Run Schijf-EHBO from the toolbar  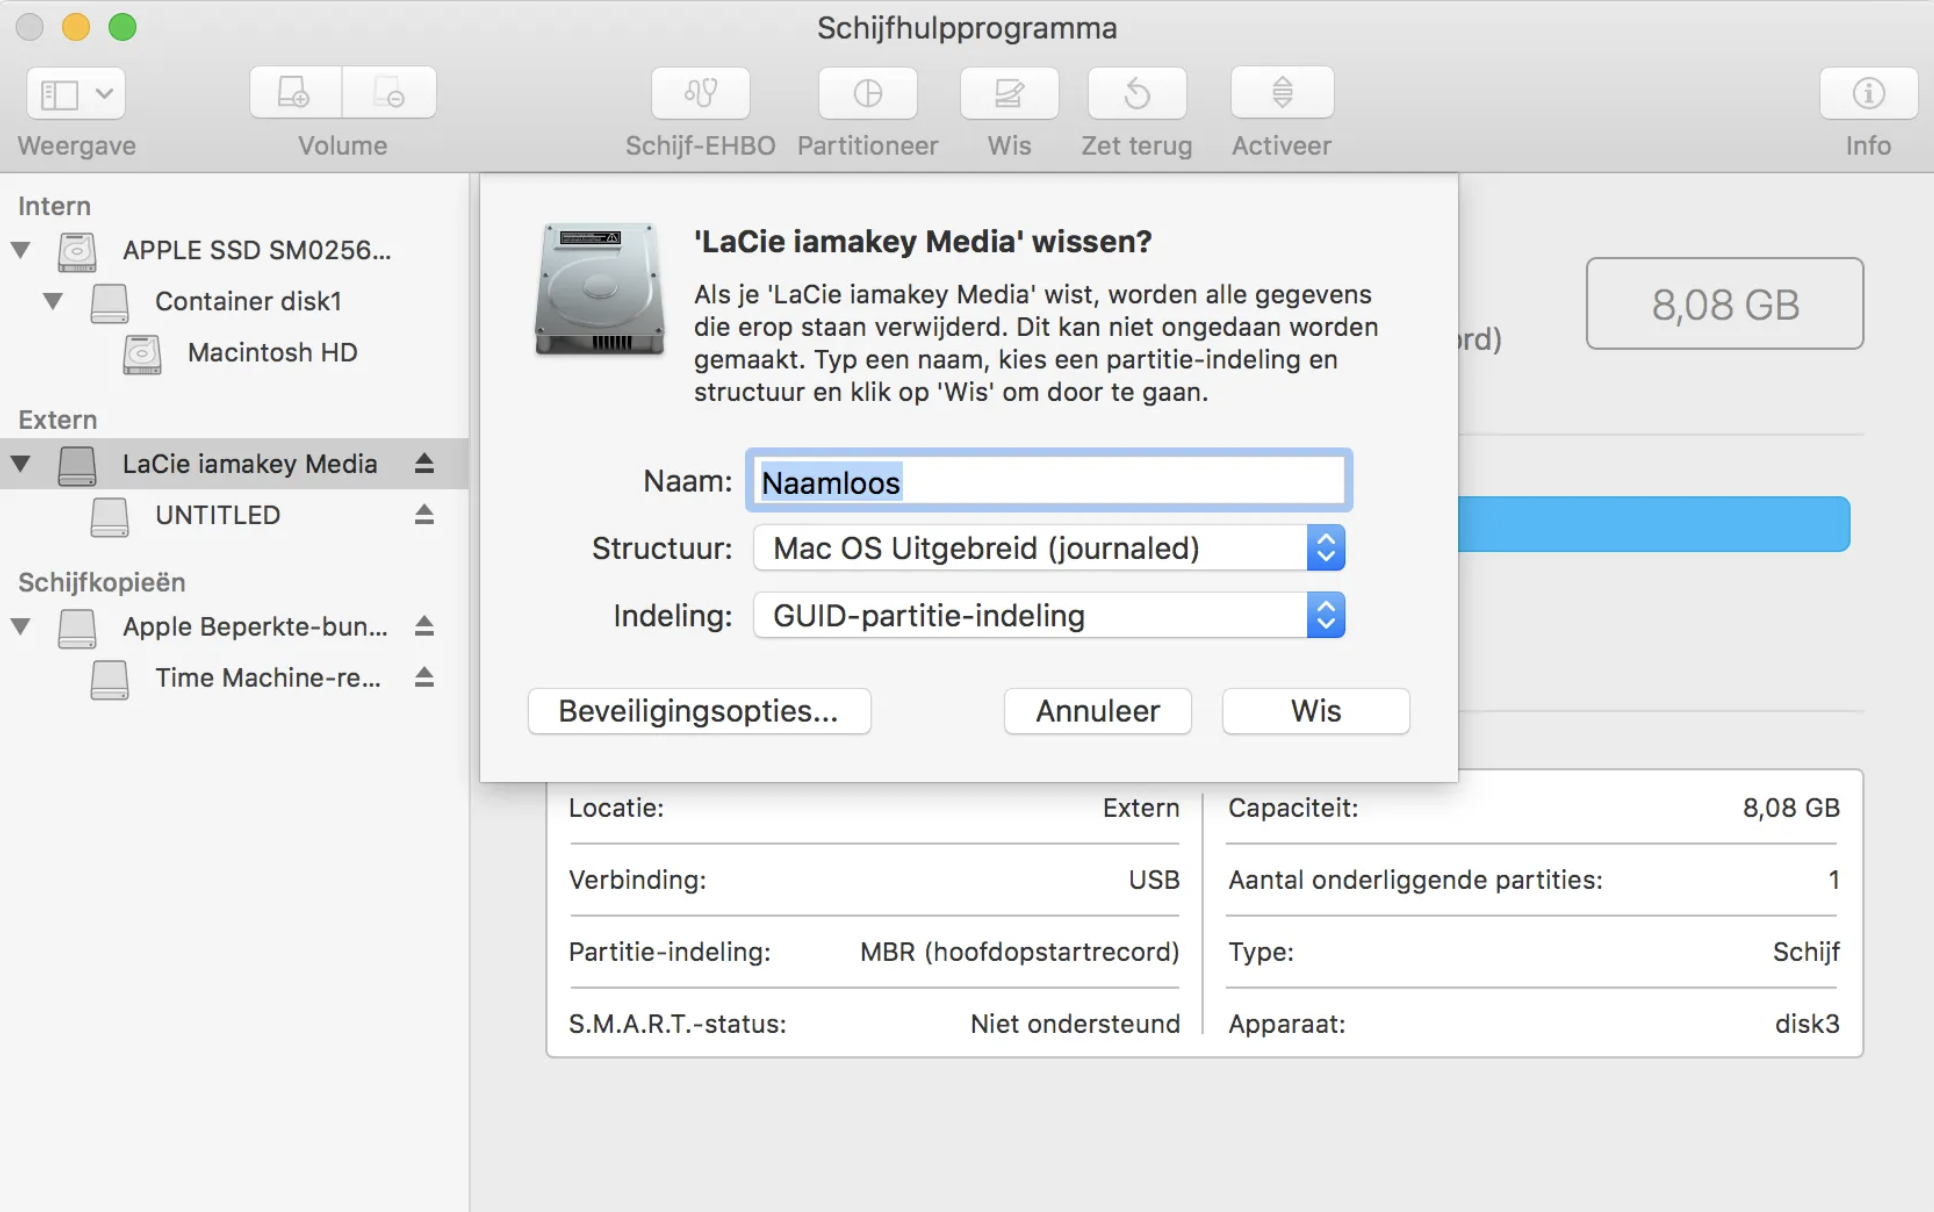click(700, 93)
